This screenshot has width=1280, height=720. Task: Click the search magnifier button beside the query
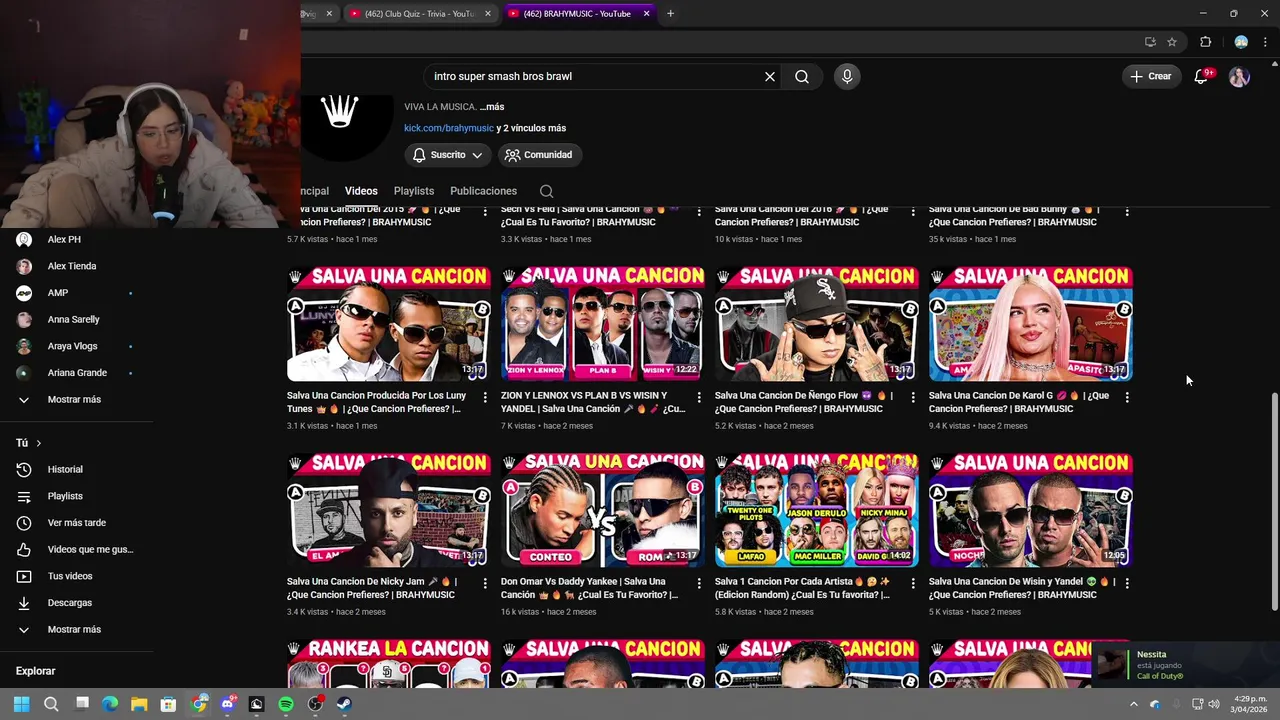802,76
